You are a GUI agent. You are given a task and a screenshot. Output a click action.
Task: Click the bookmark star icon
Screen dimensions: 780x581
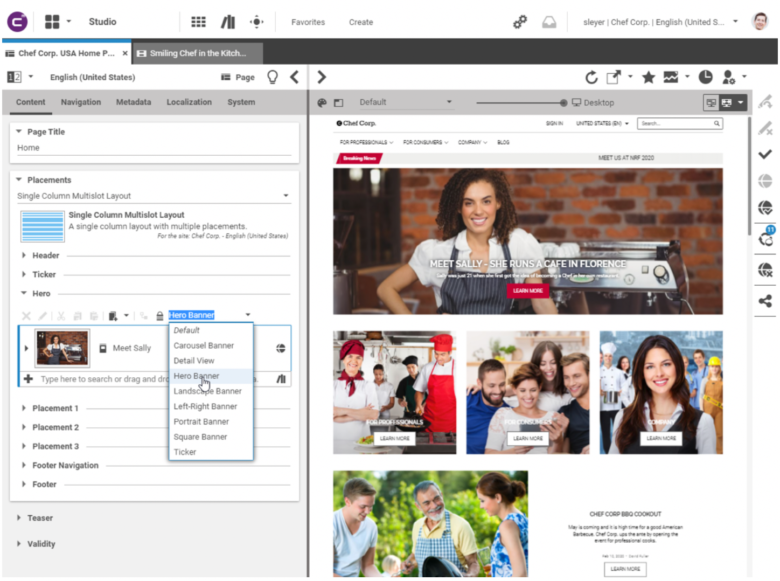648,77
